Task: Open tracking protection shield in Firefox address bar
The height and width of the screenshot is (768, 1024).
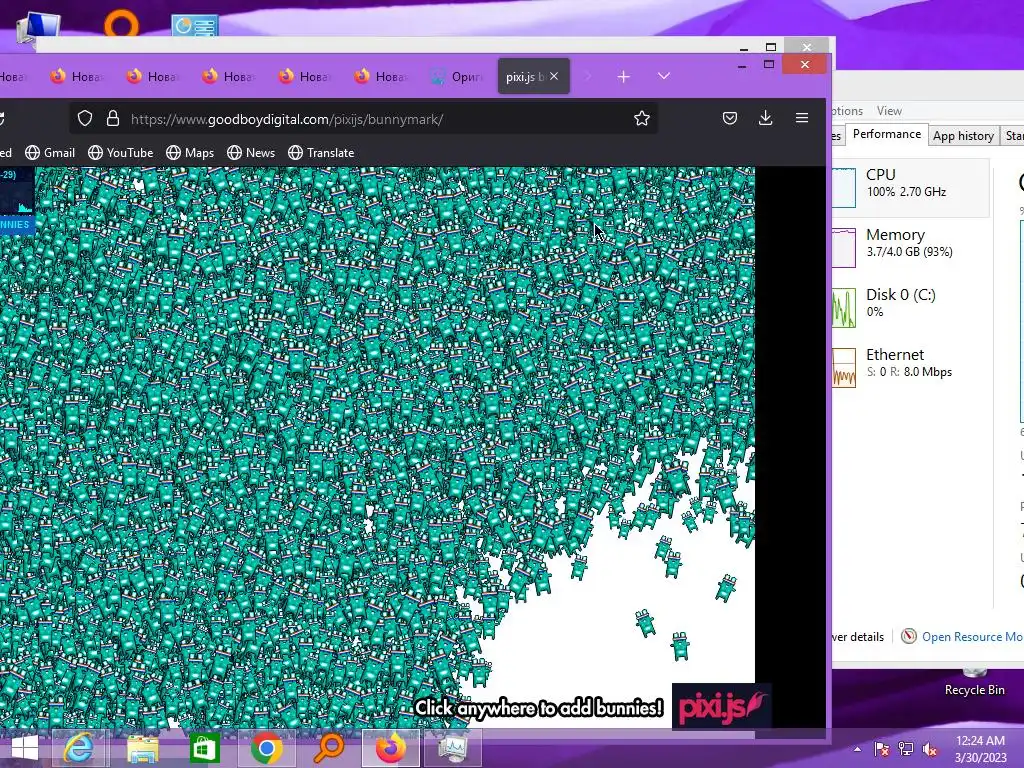Action: [x=85, y=118]
